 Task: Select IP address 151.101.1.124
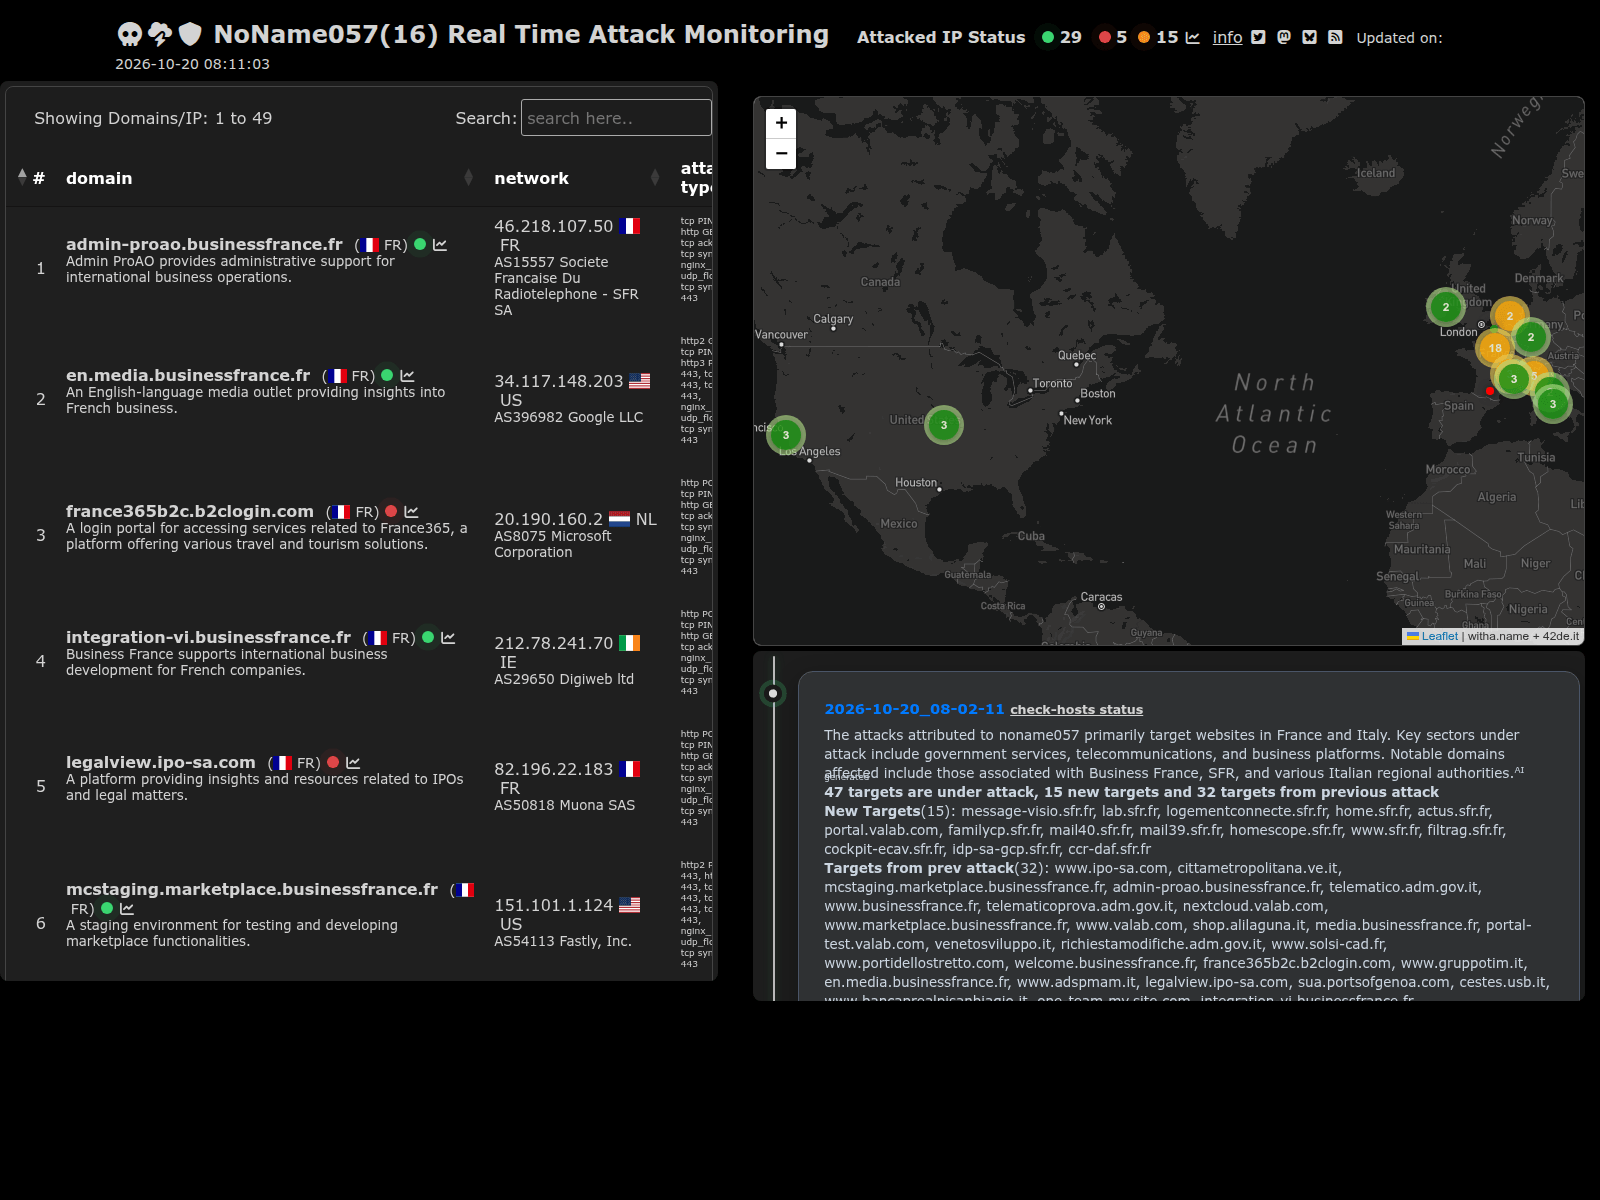coord(553,905)
